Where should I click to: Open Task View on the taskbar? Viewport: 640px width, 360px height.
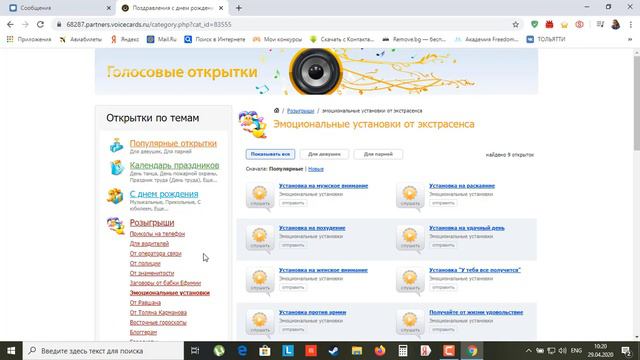click(196, 351)
